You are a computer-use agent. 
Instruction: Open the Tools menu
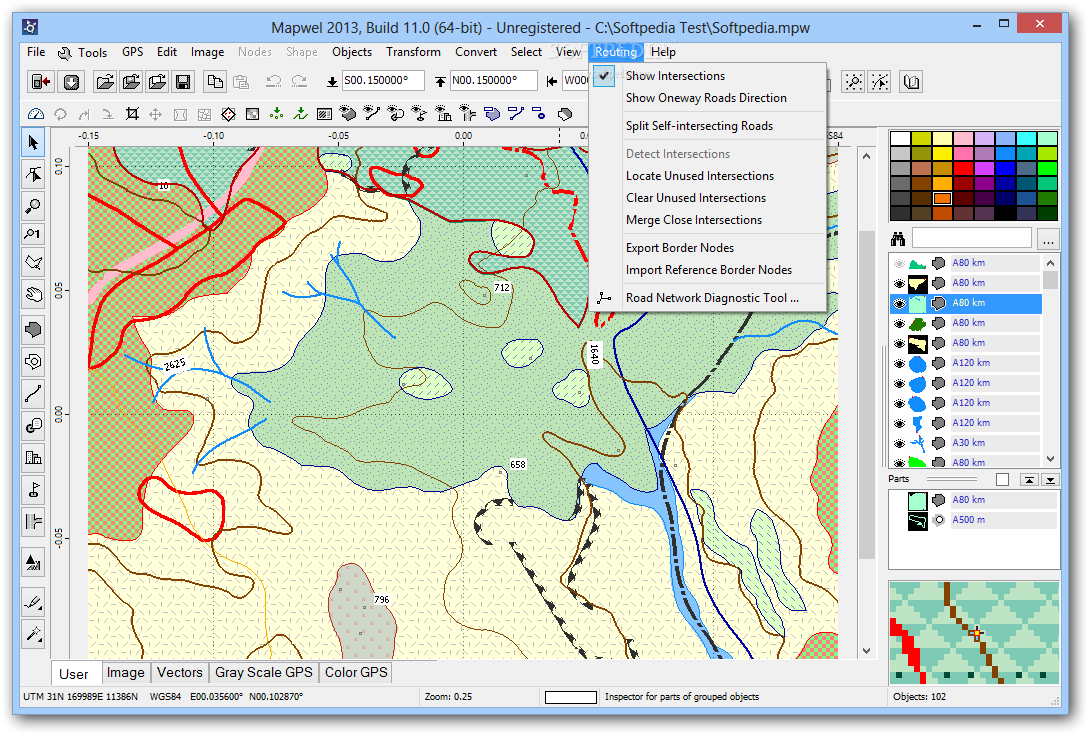(83, 52)
